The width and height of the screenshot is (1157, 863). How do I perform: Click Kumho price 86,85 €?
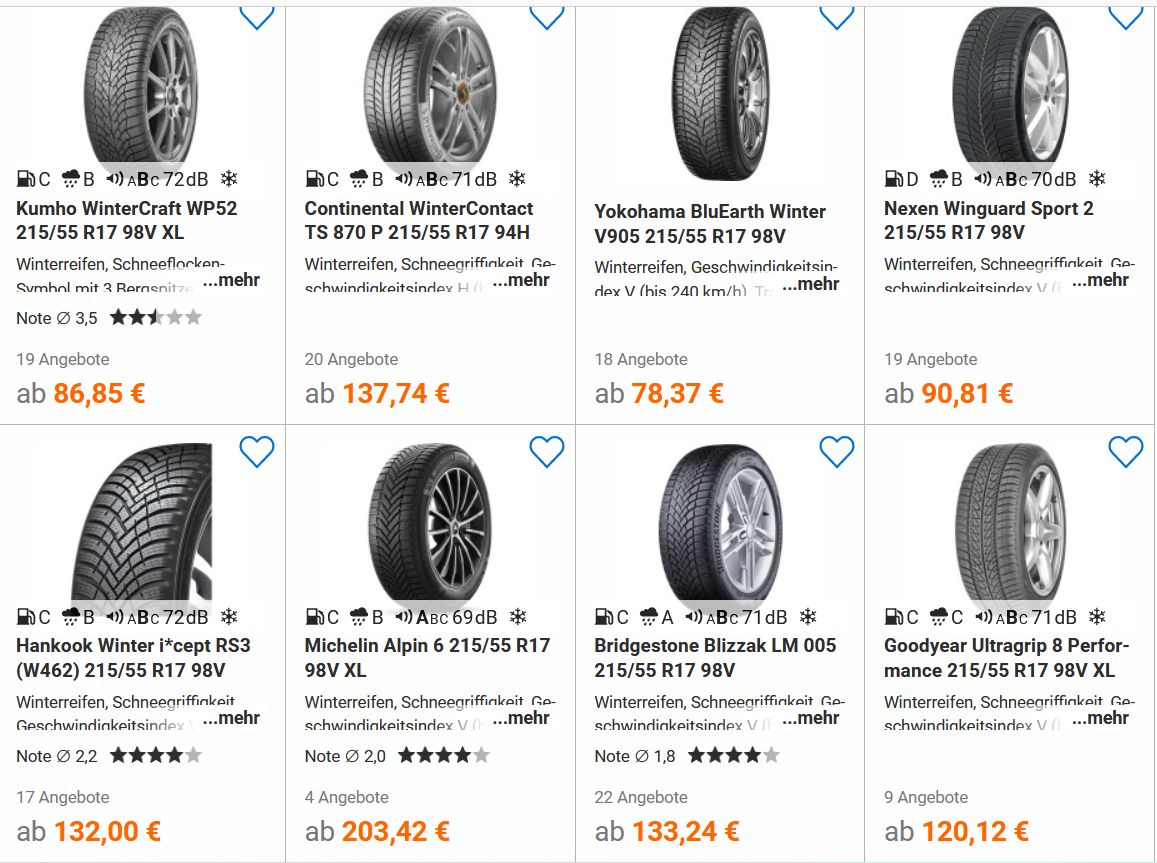pyautogui.click(x=99, y=394)
